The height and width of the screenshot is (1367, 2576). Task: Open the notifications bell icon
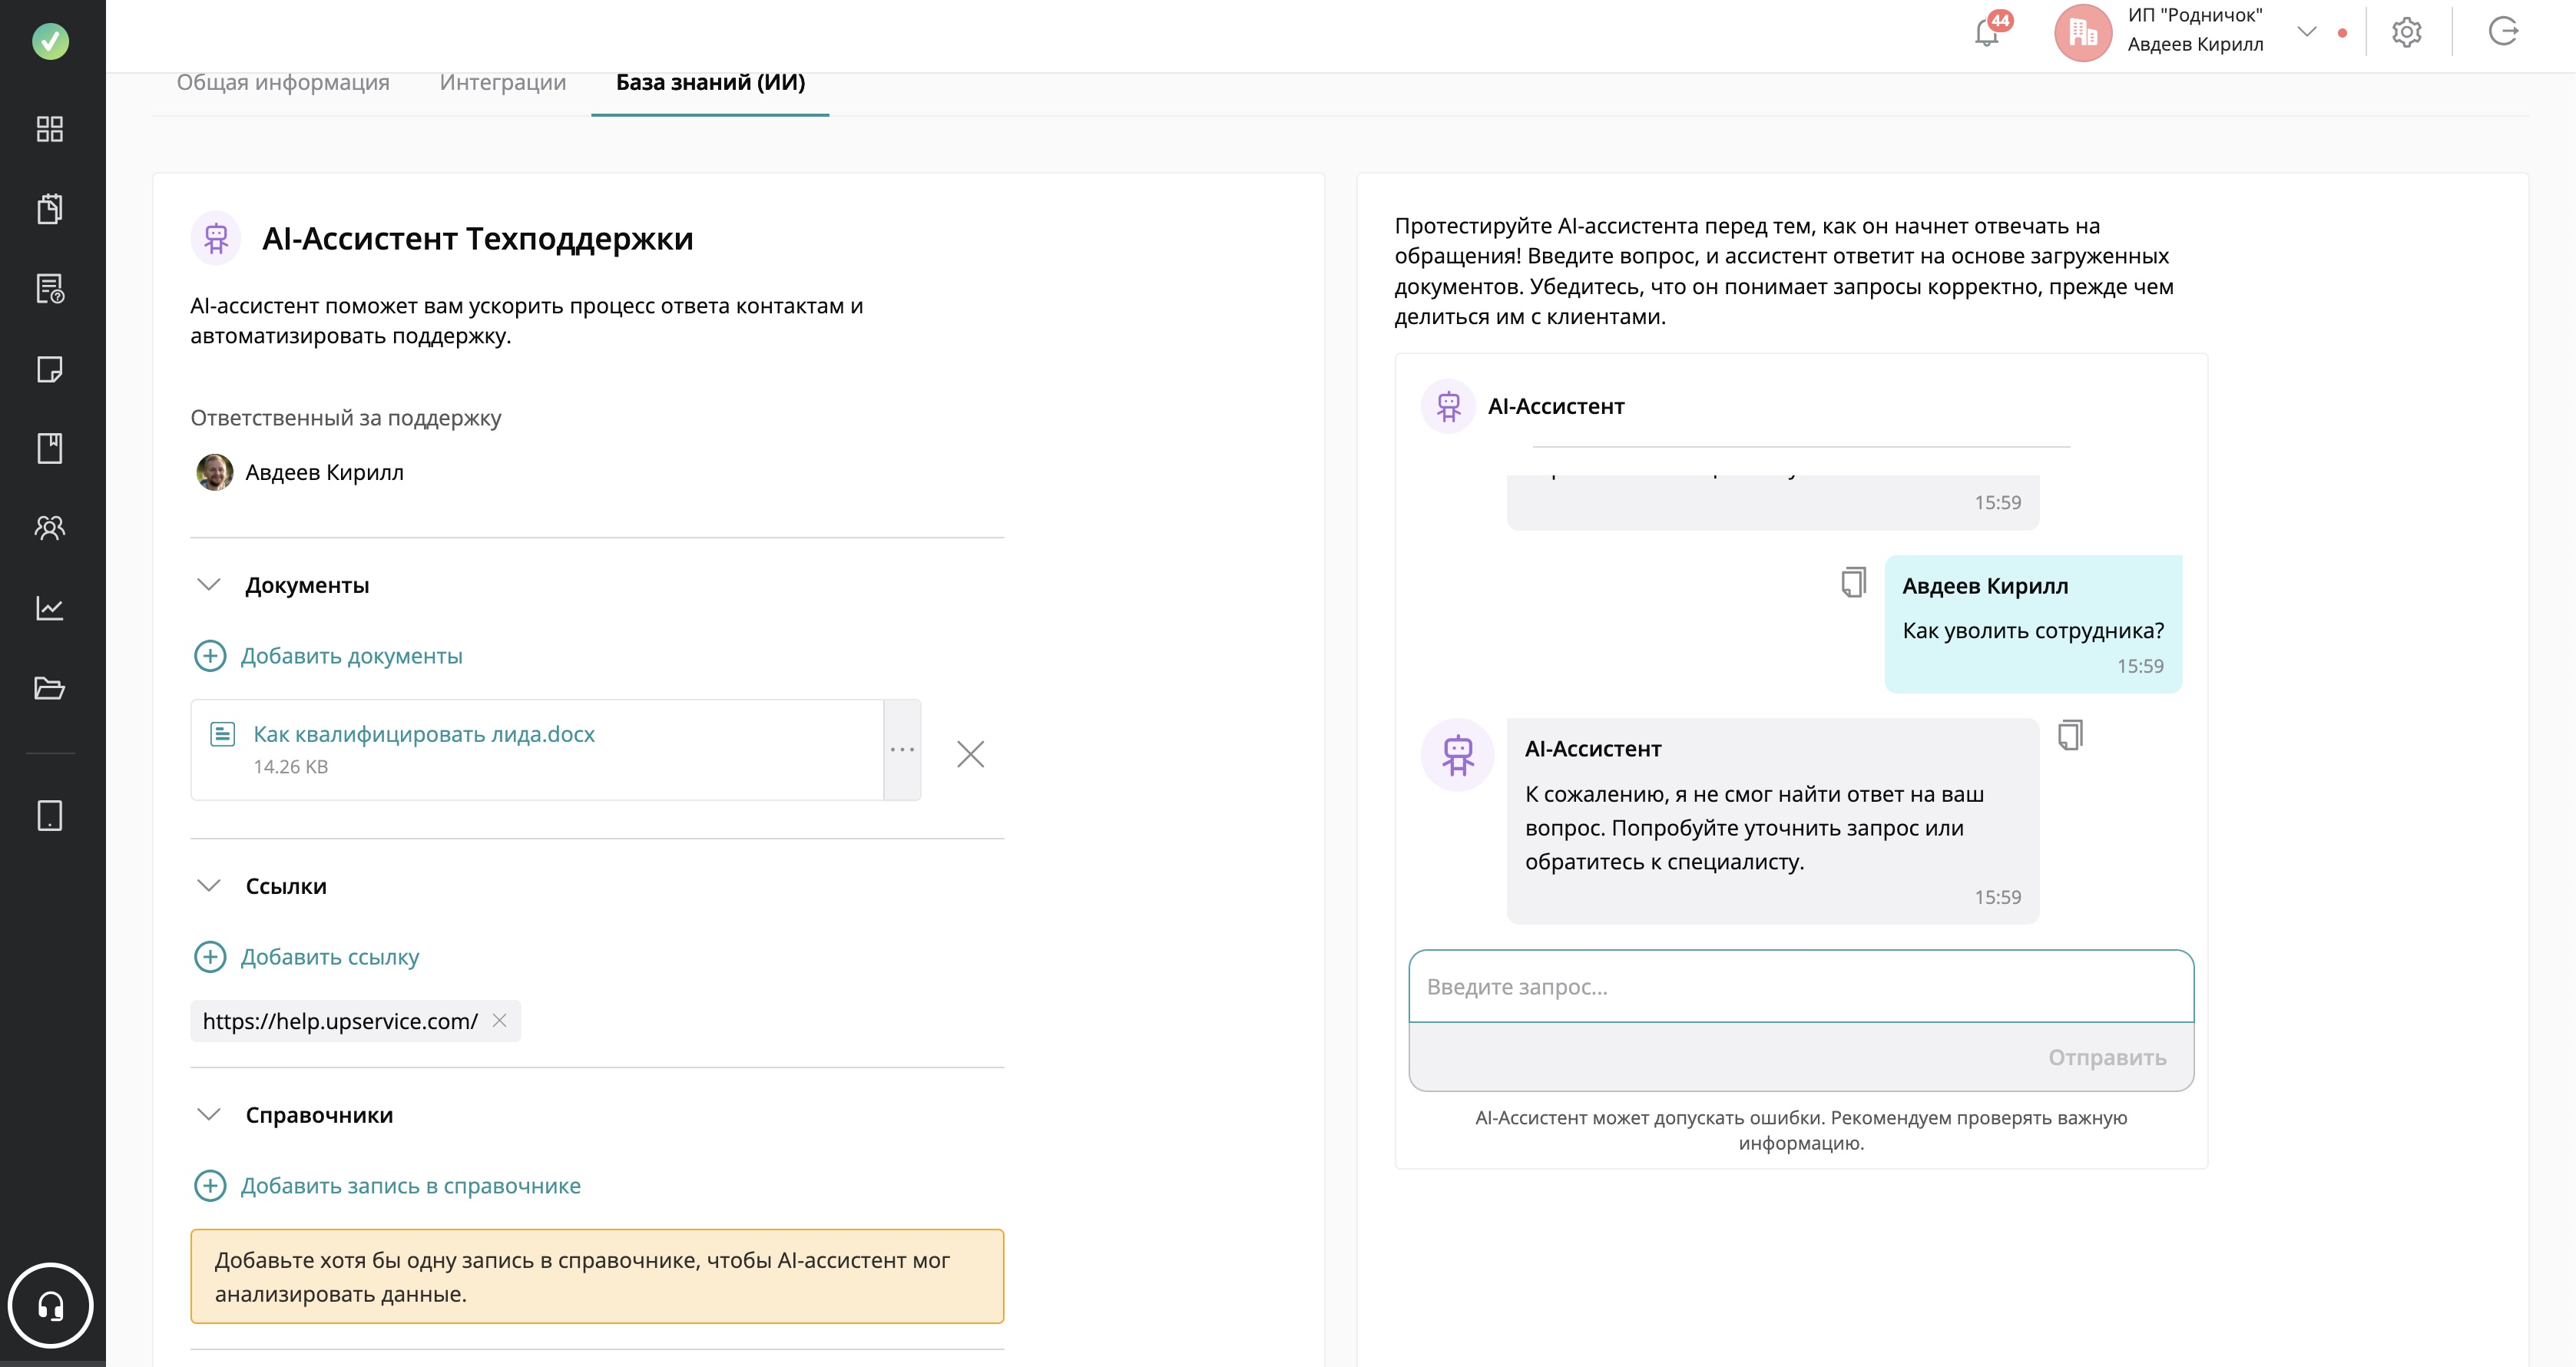[1987, 33]
